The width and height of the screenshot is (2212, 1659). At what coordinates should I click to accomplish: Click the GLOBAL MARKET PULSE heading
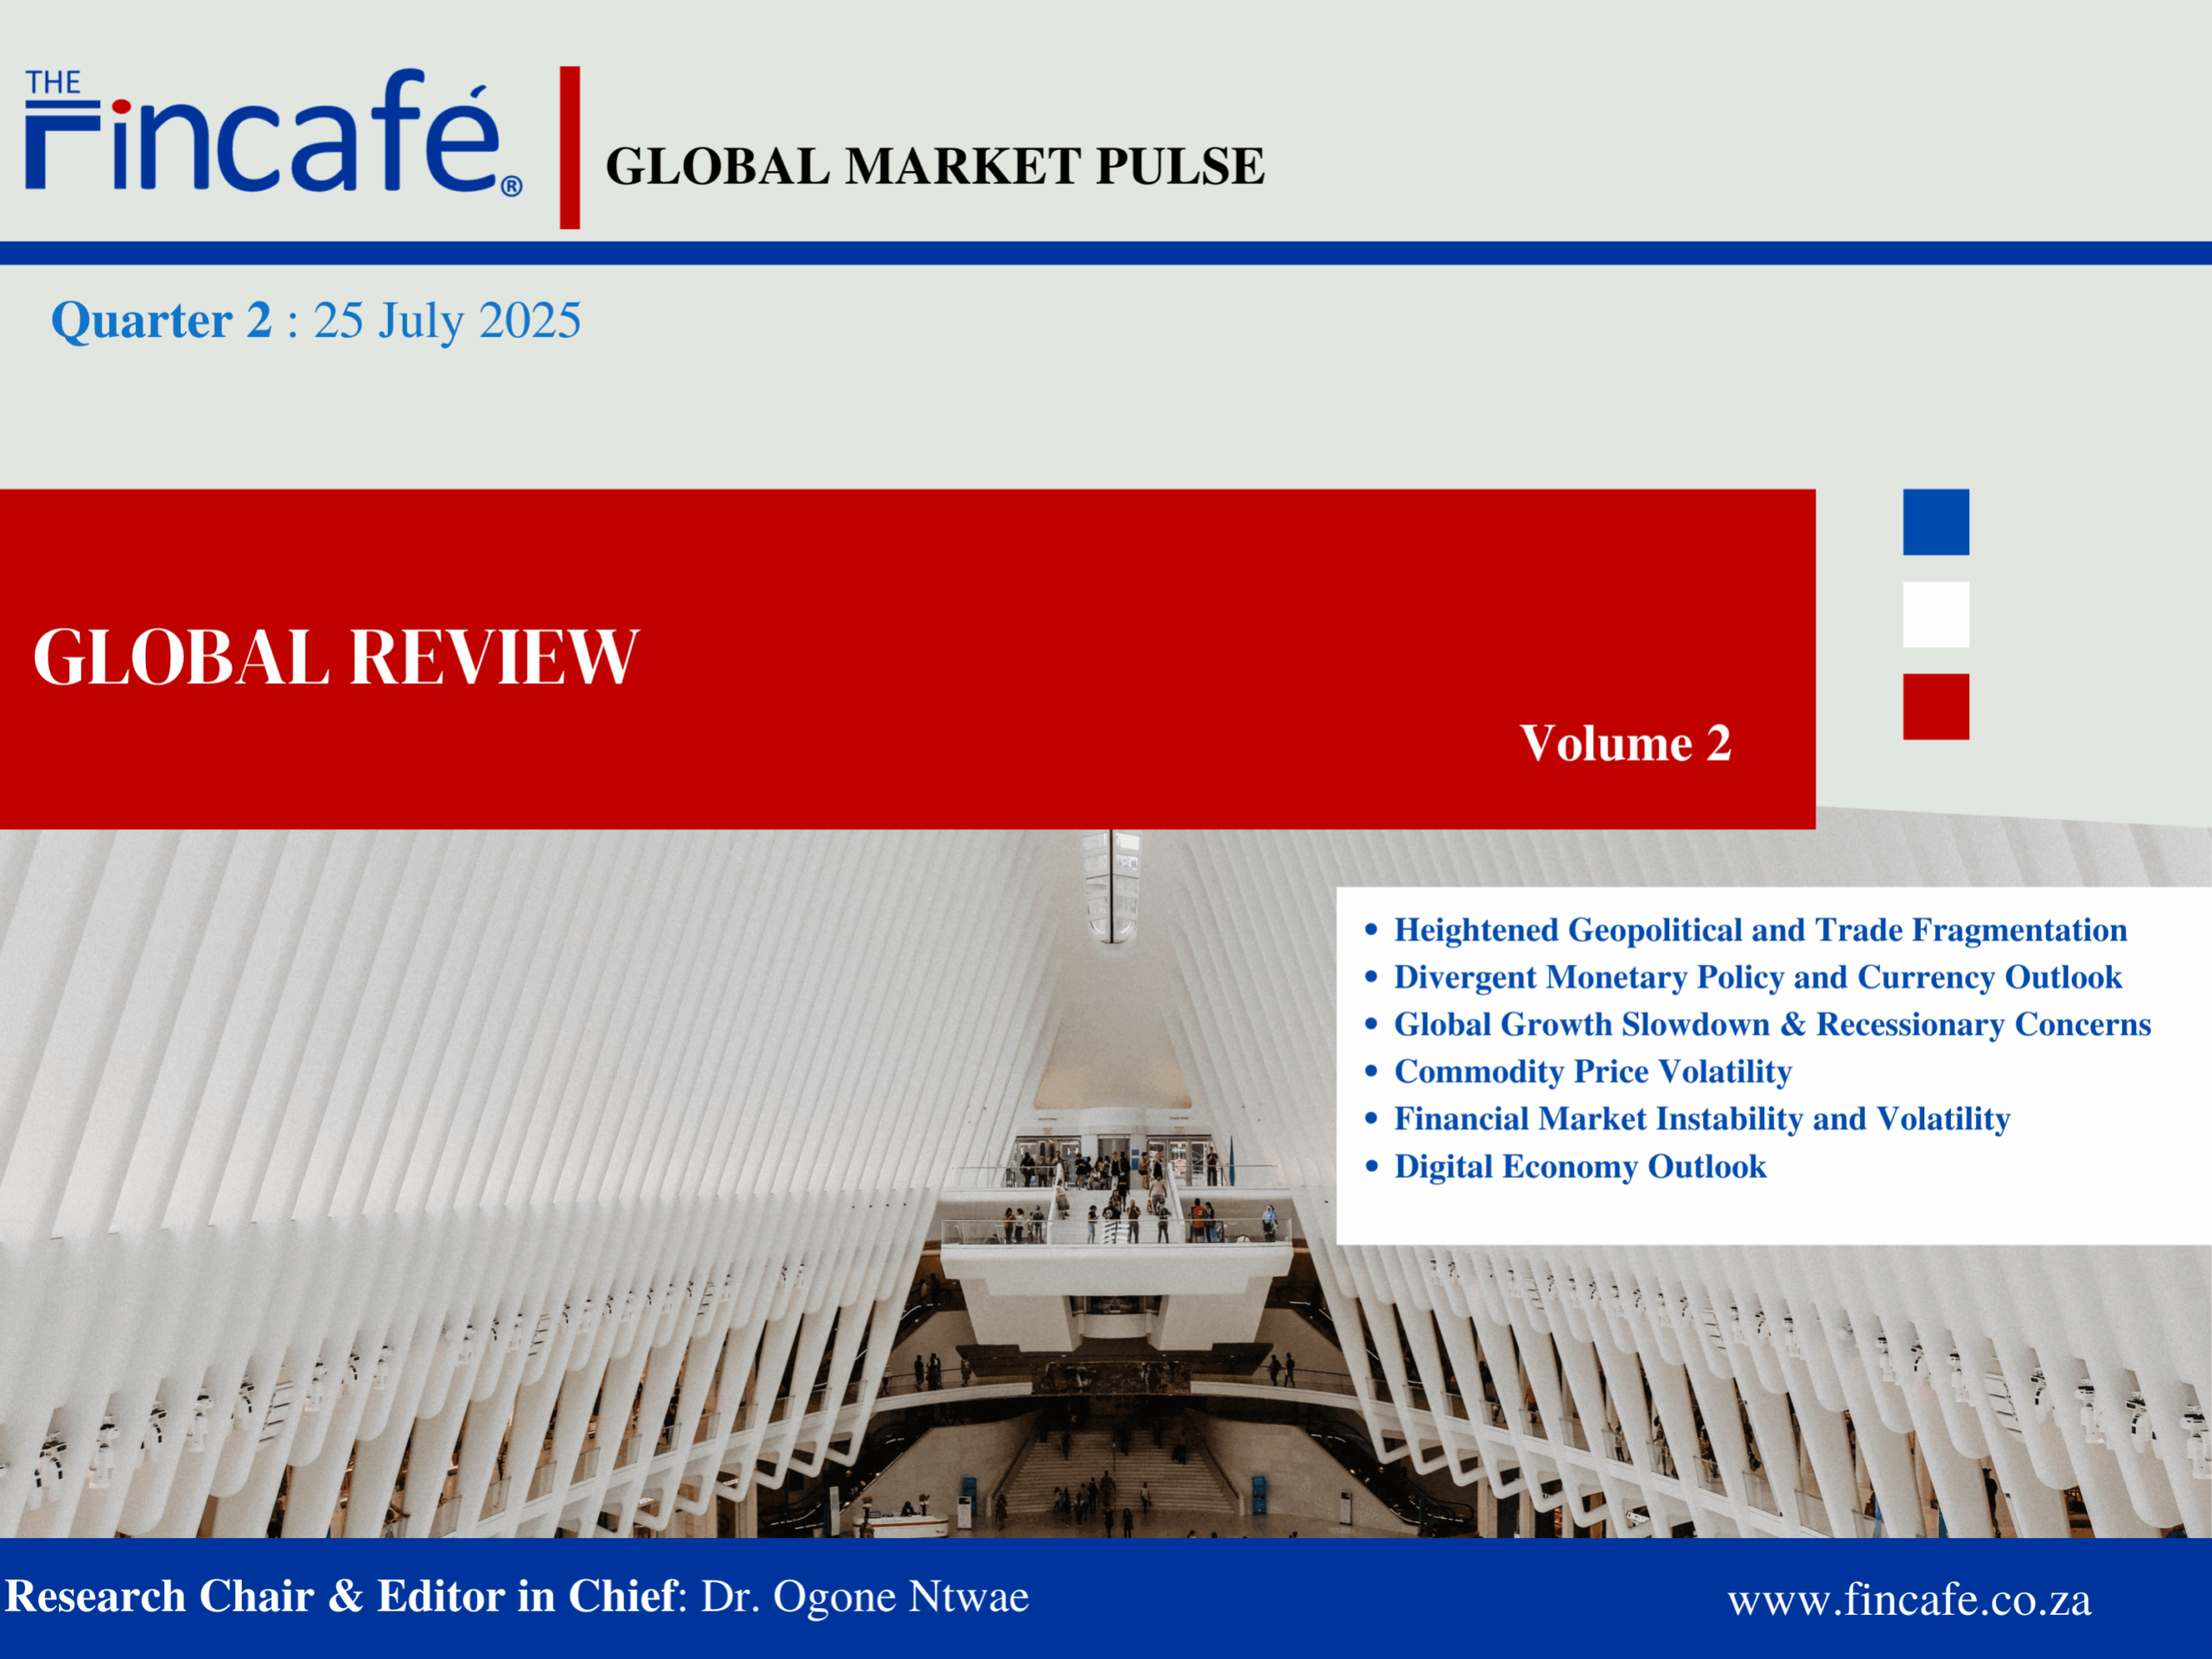[934, 166]
